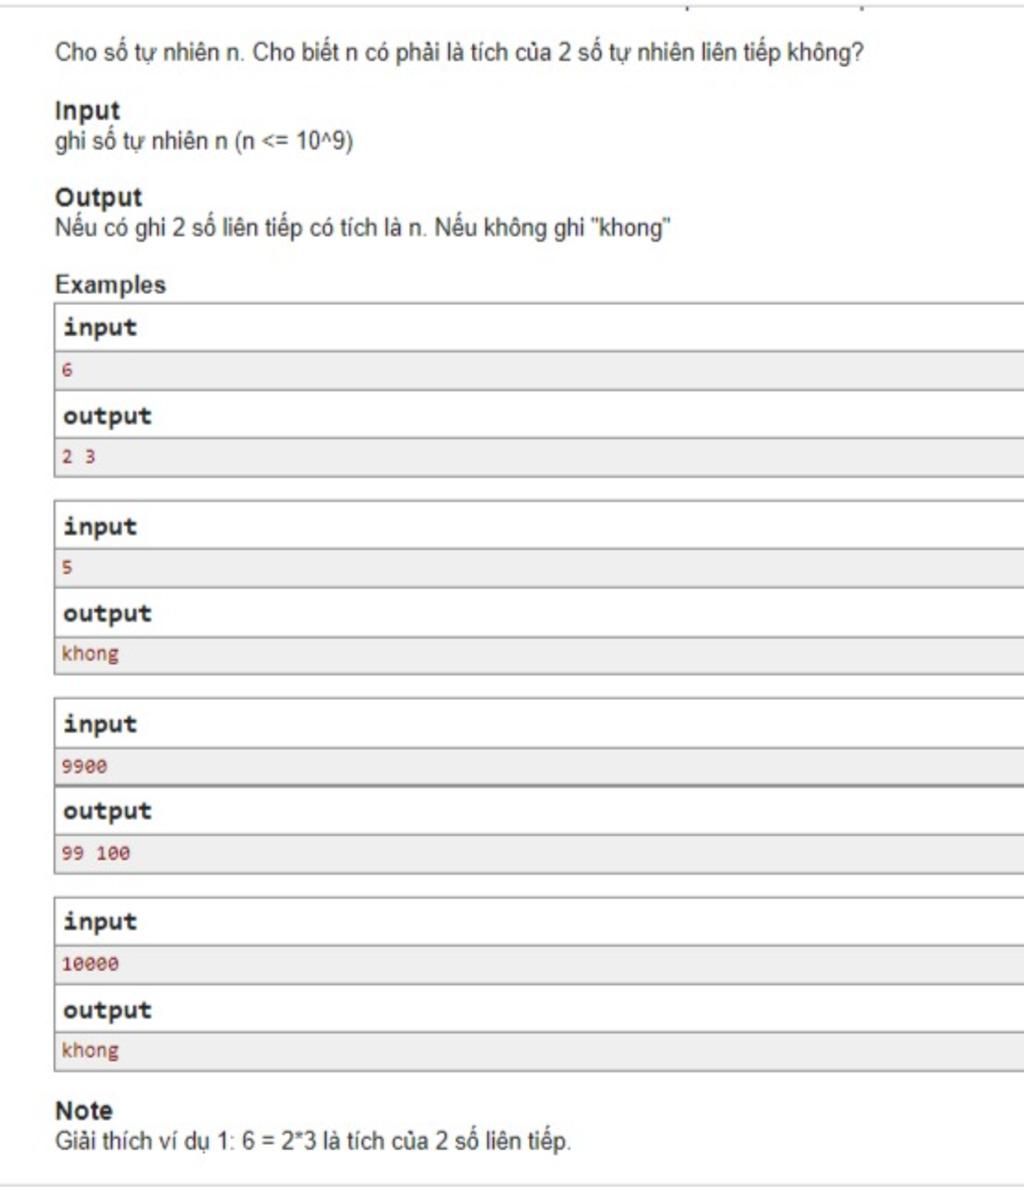
Task: Click the Output description mentioning "khong"
Action: coord(362,228)
